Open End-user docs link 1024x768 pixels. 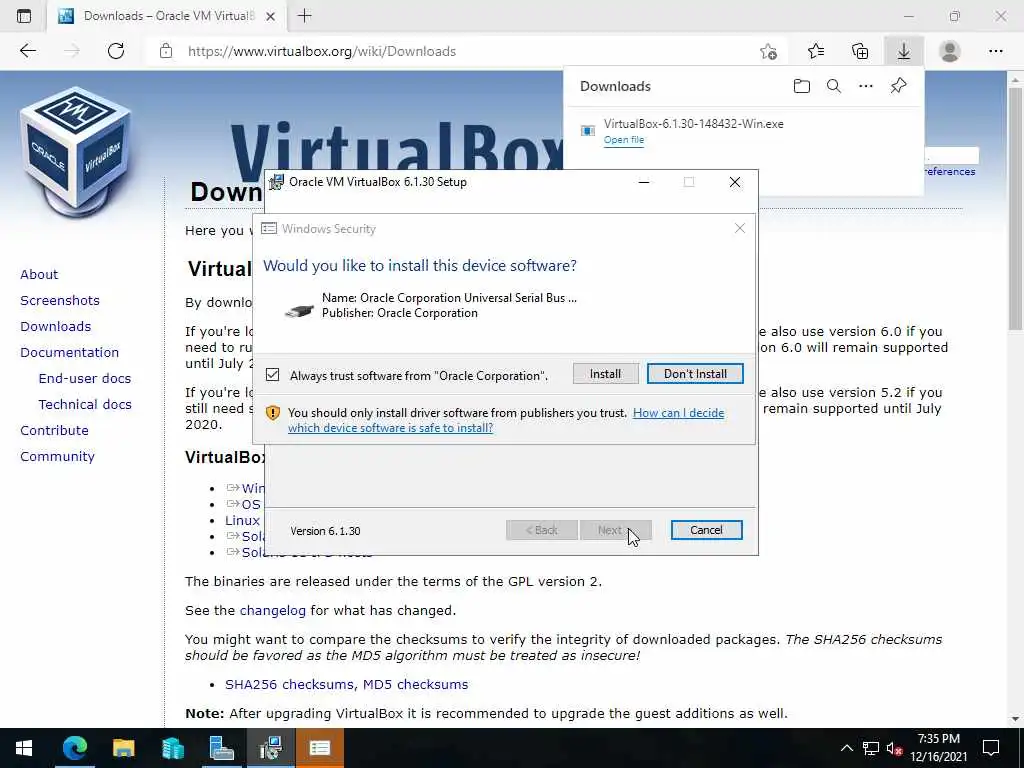(85, 379)
